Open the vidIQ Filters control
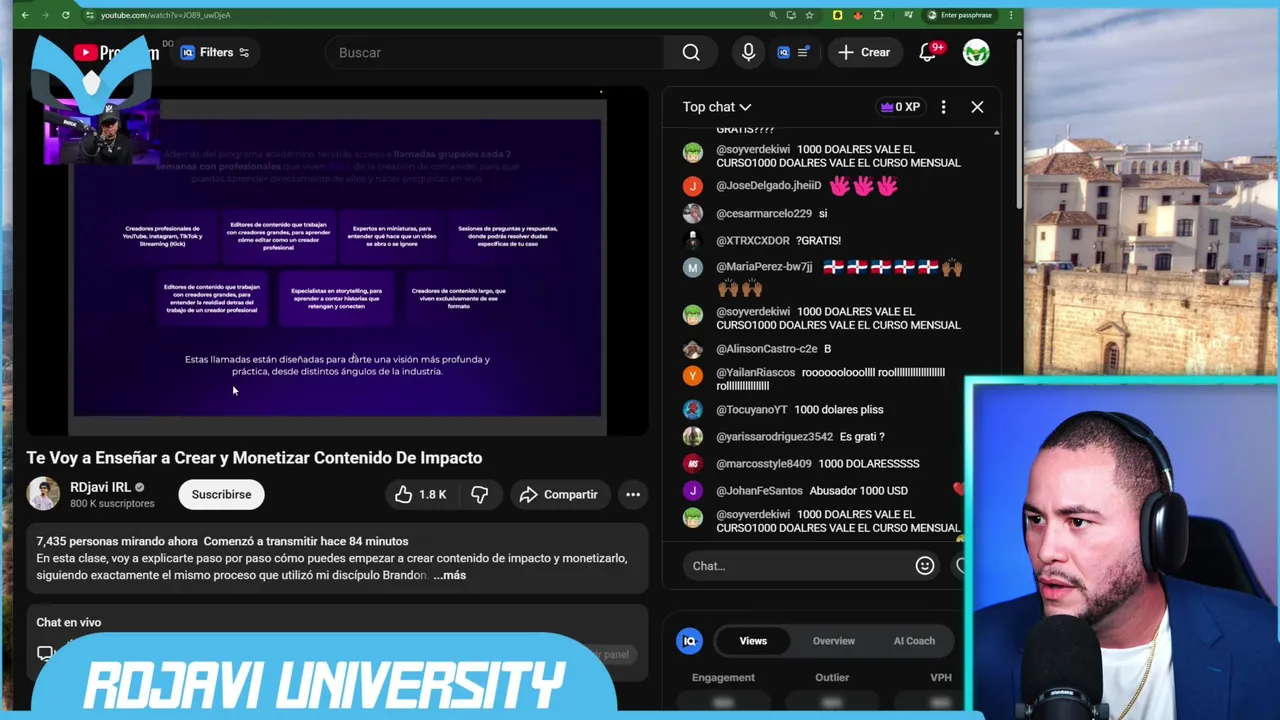Image resolution: width=1280 pixels, height=720 pixels. pos(215,52)
